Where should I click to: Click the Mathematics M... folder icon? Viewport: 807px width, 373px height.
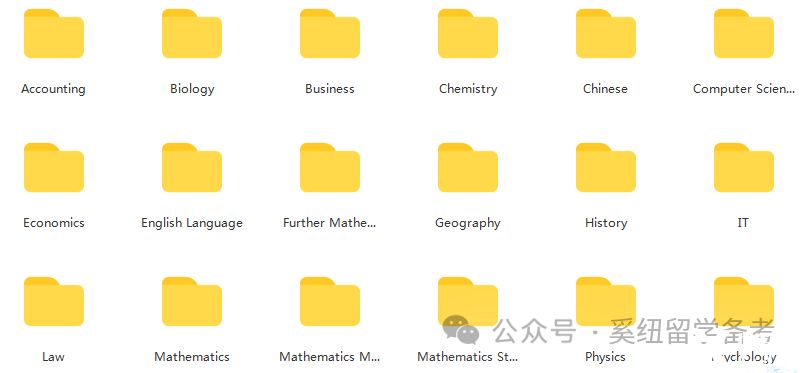point(330,301)
